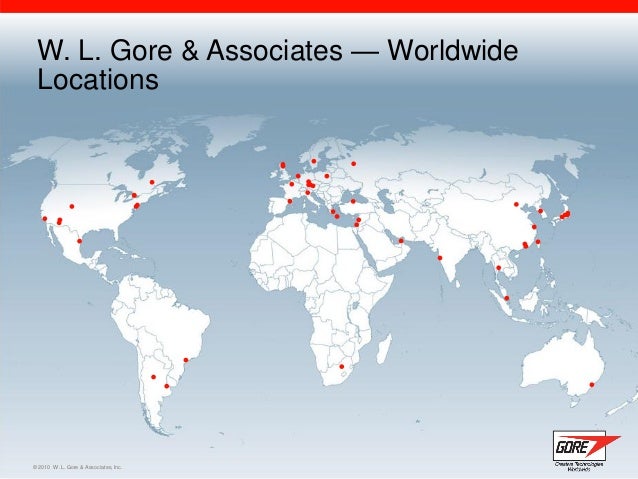Select the red dot on Taiwan
Image resolution: width=638 pixels, height=479 pixels.
tap(538, 242)
